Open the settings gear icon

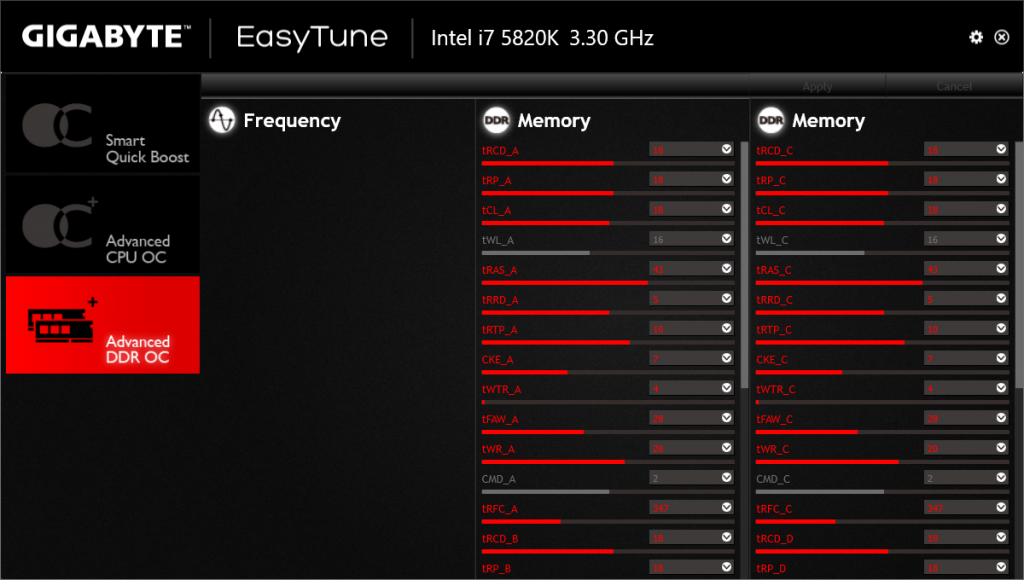pos(976,37)
